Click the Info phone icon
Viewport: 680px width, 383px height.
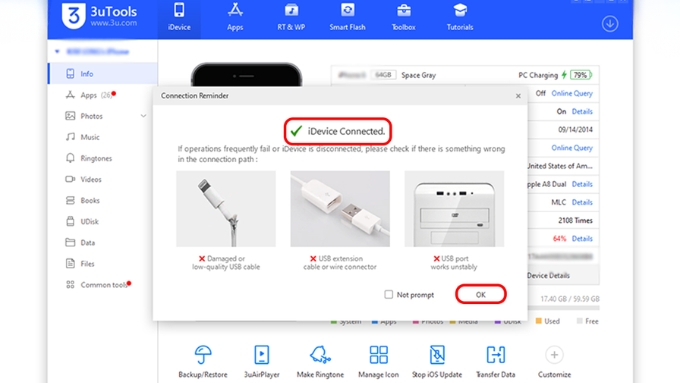[x=70, y=74]
